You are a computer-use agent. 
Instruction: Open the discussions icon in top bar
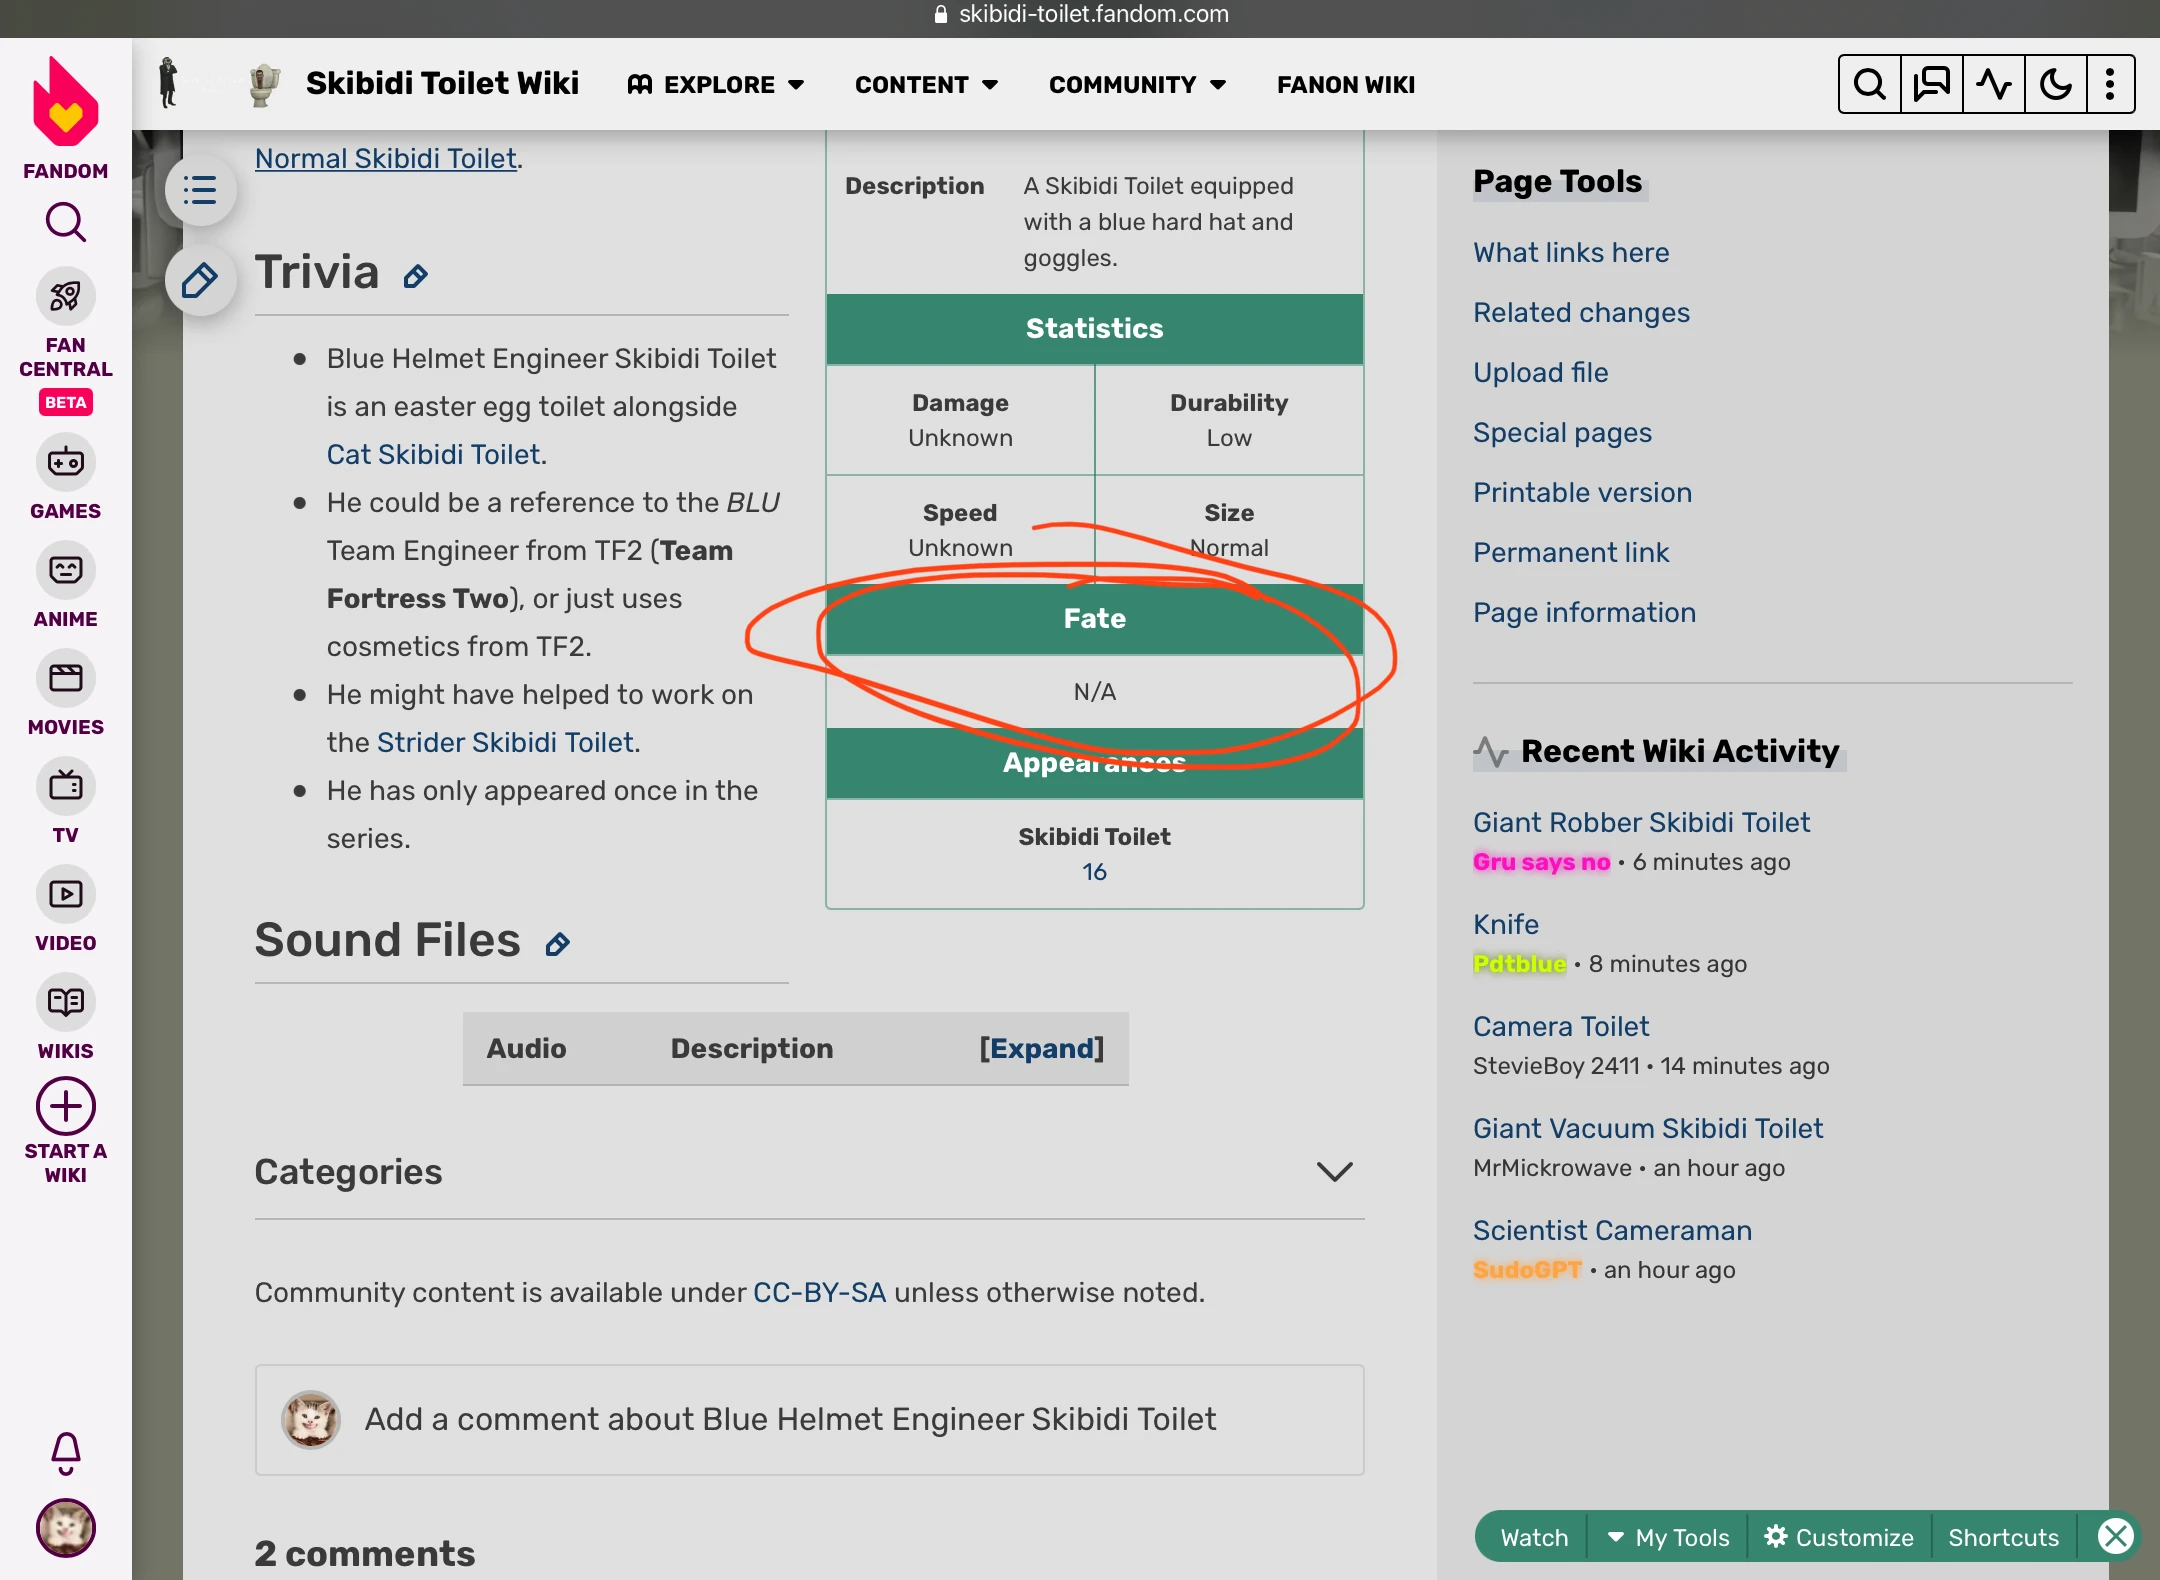click(x=1931, y=84)
